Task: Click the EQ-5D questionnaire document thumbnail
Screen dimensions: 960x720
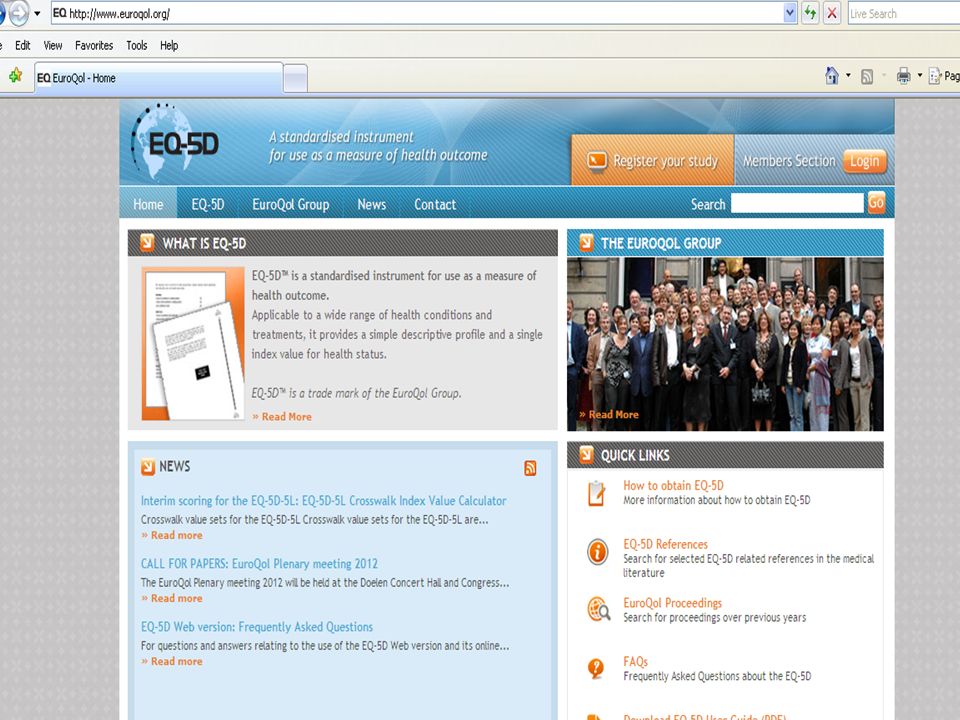Action: (193, 343)
